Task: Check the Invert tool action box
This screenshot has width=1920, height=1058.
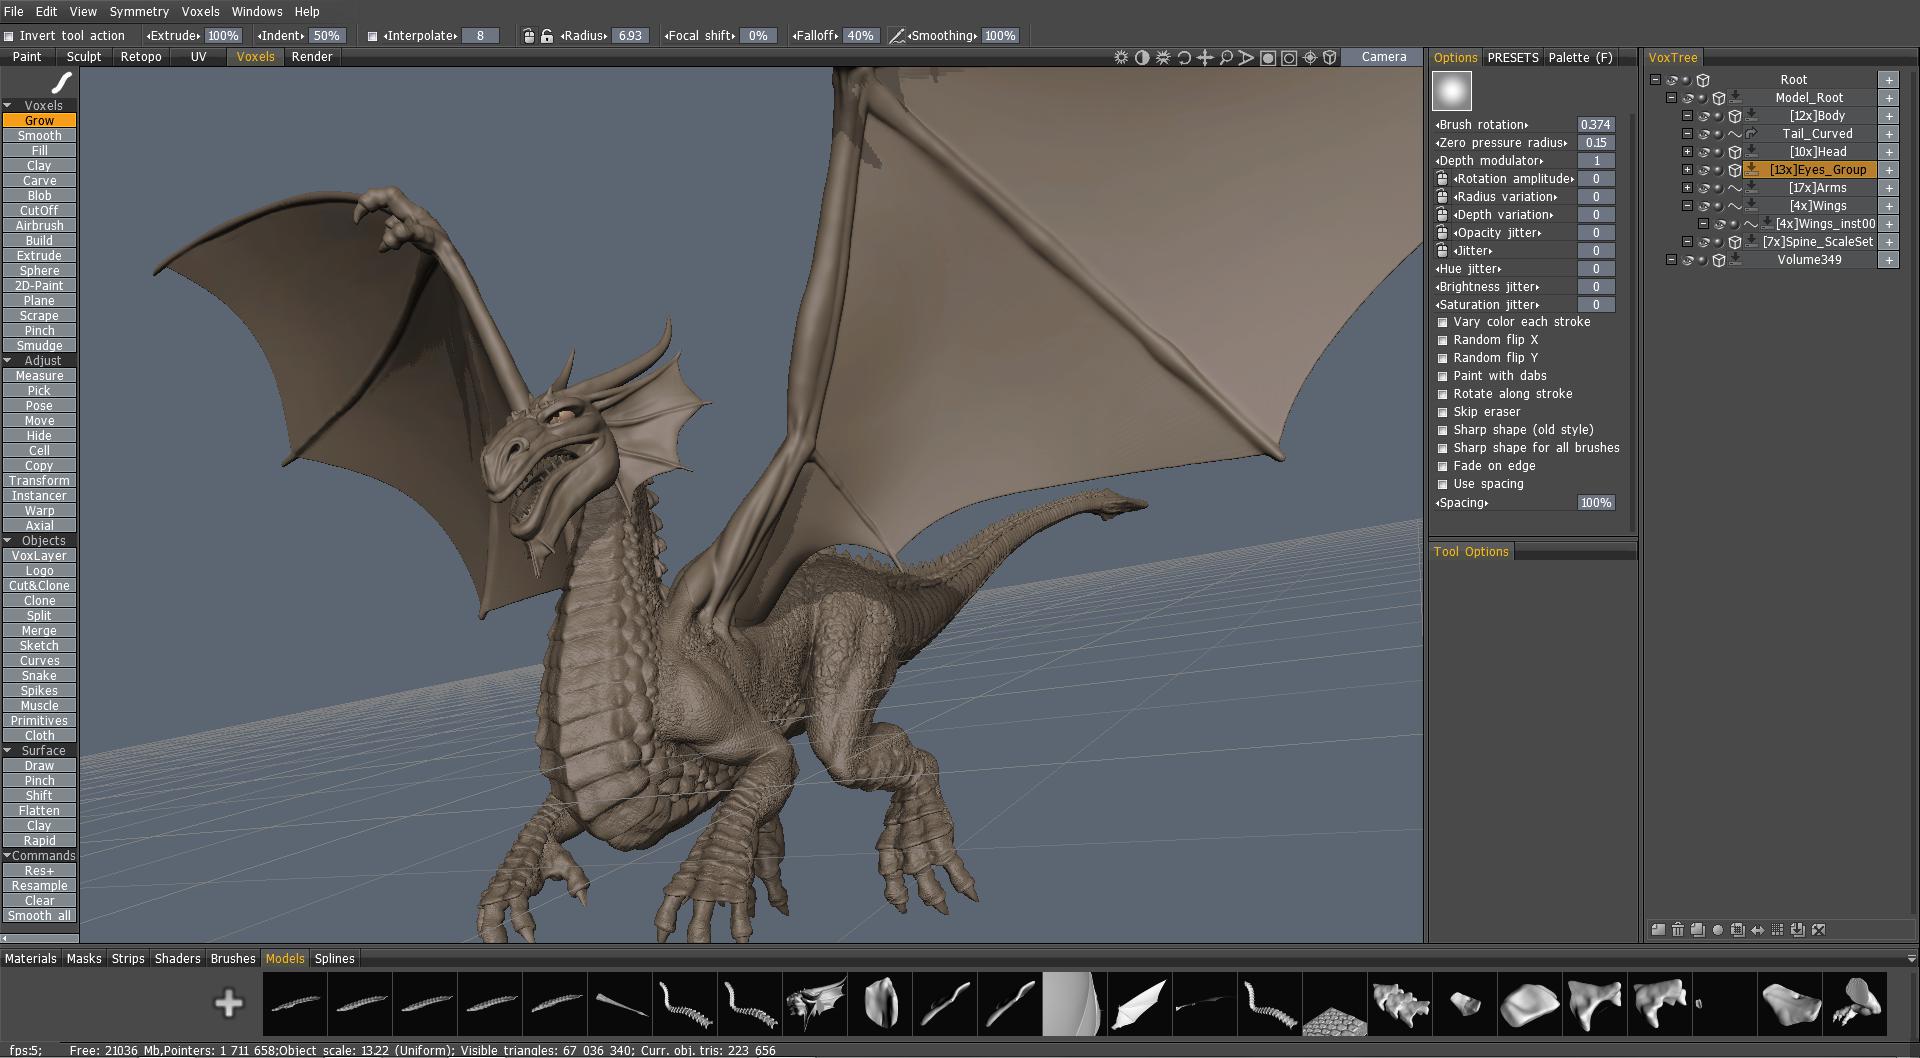Action: tap(9, 36)
